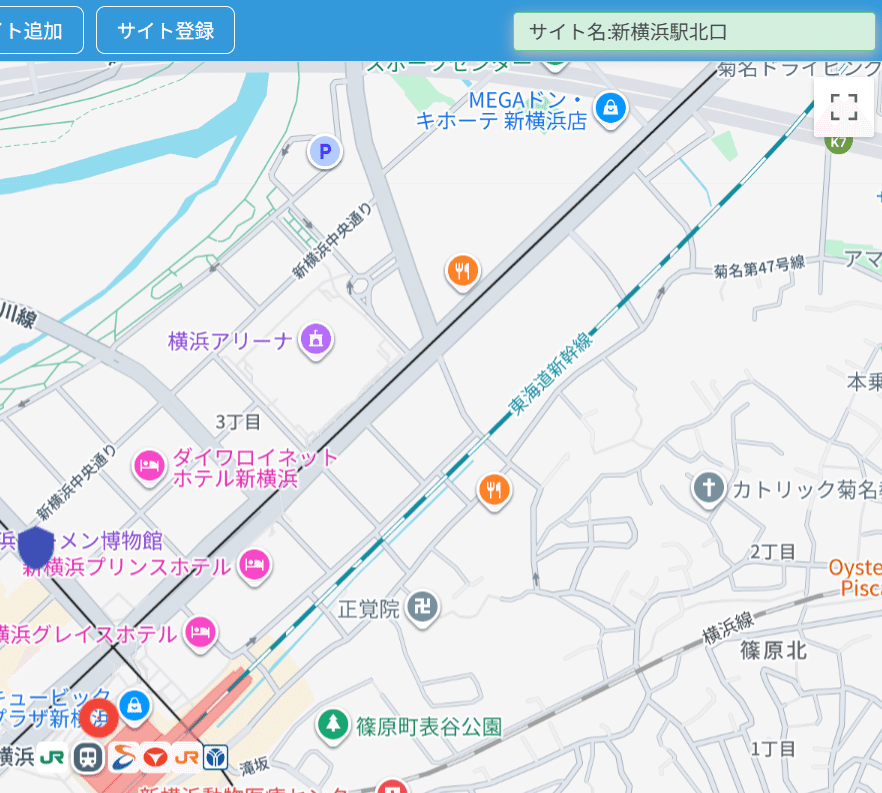
Task: Click the restaurant icon near the Shinkansen line
Action: 494,489
